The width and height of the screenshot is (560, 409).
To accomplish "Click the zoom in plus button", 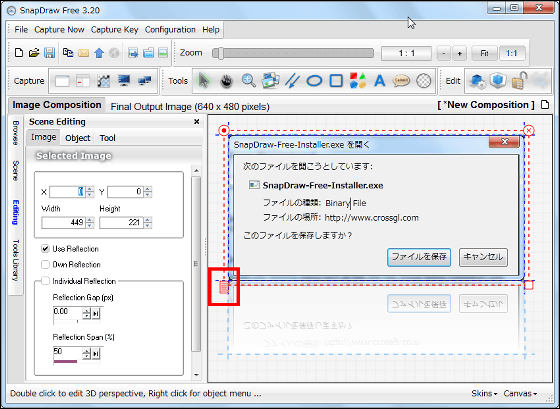I will coord(460,54).
